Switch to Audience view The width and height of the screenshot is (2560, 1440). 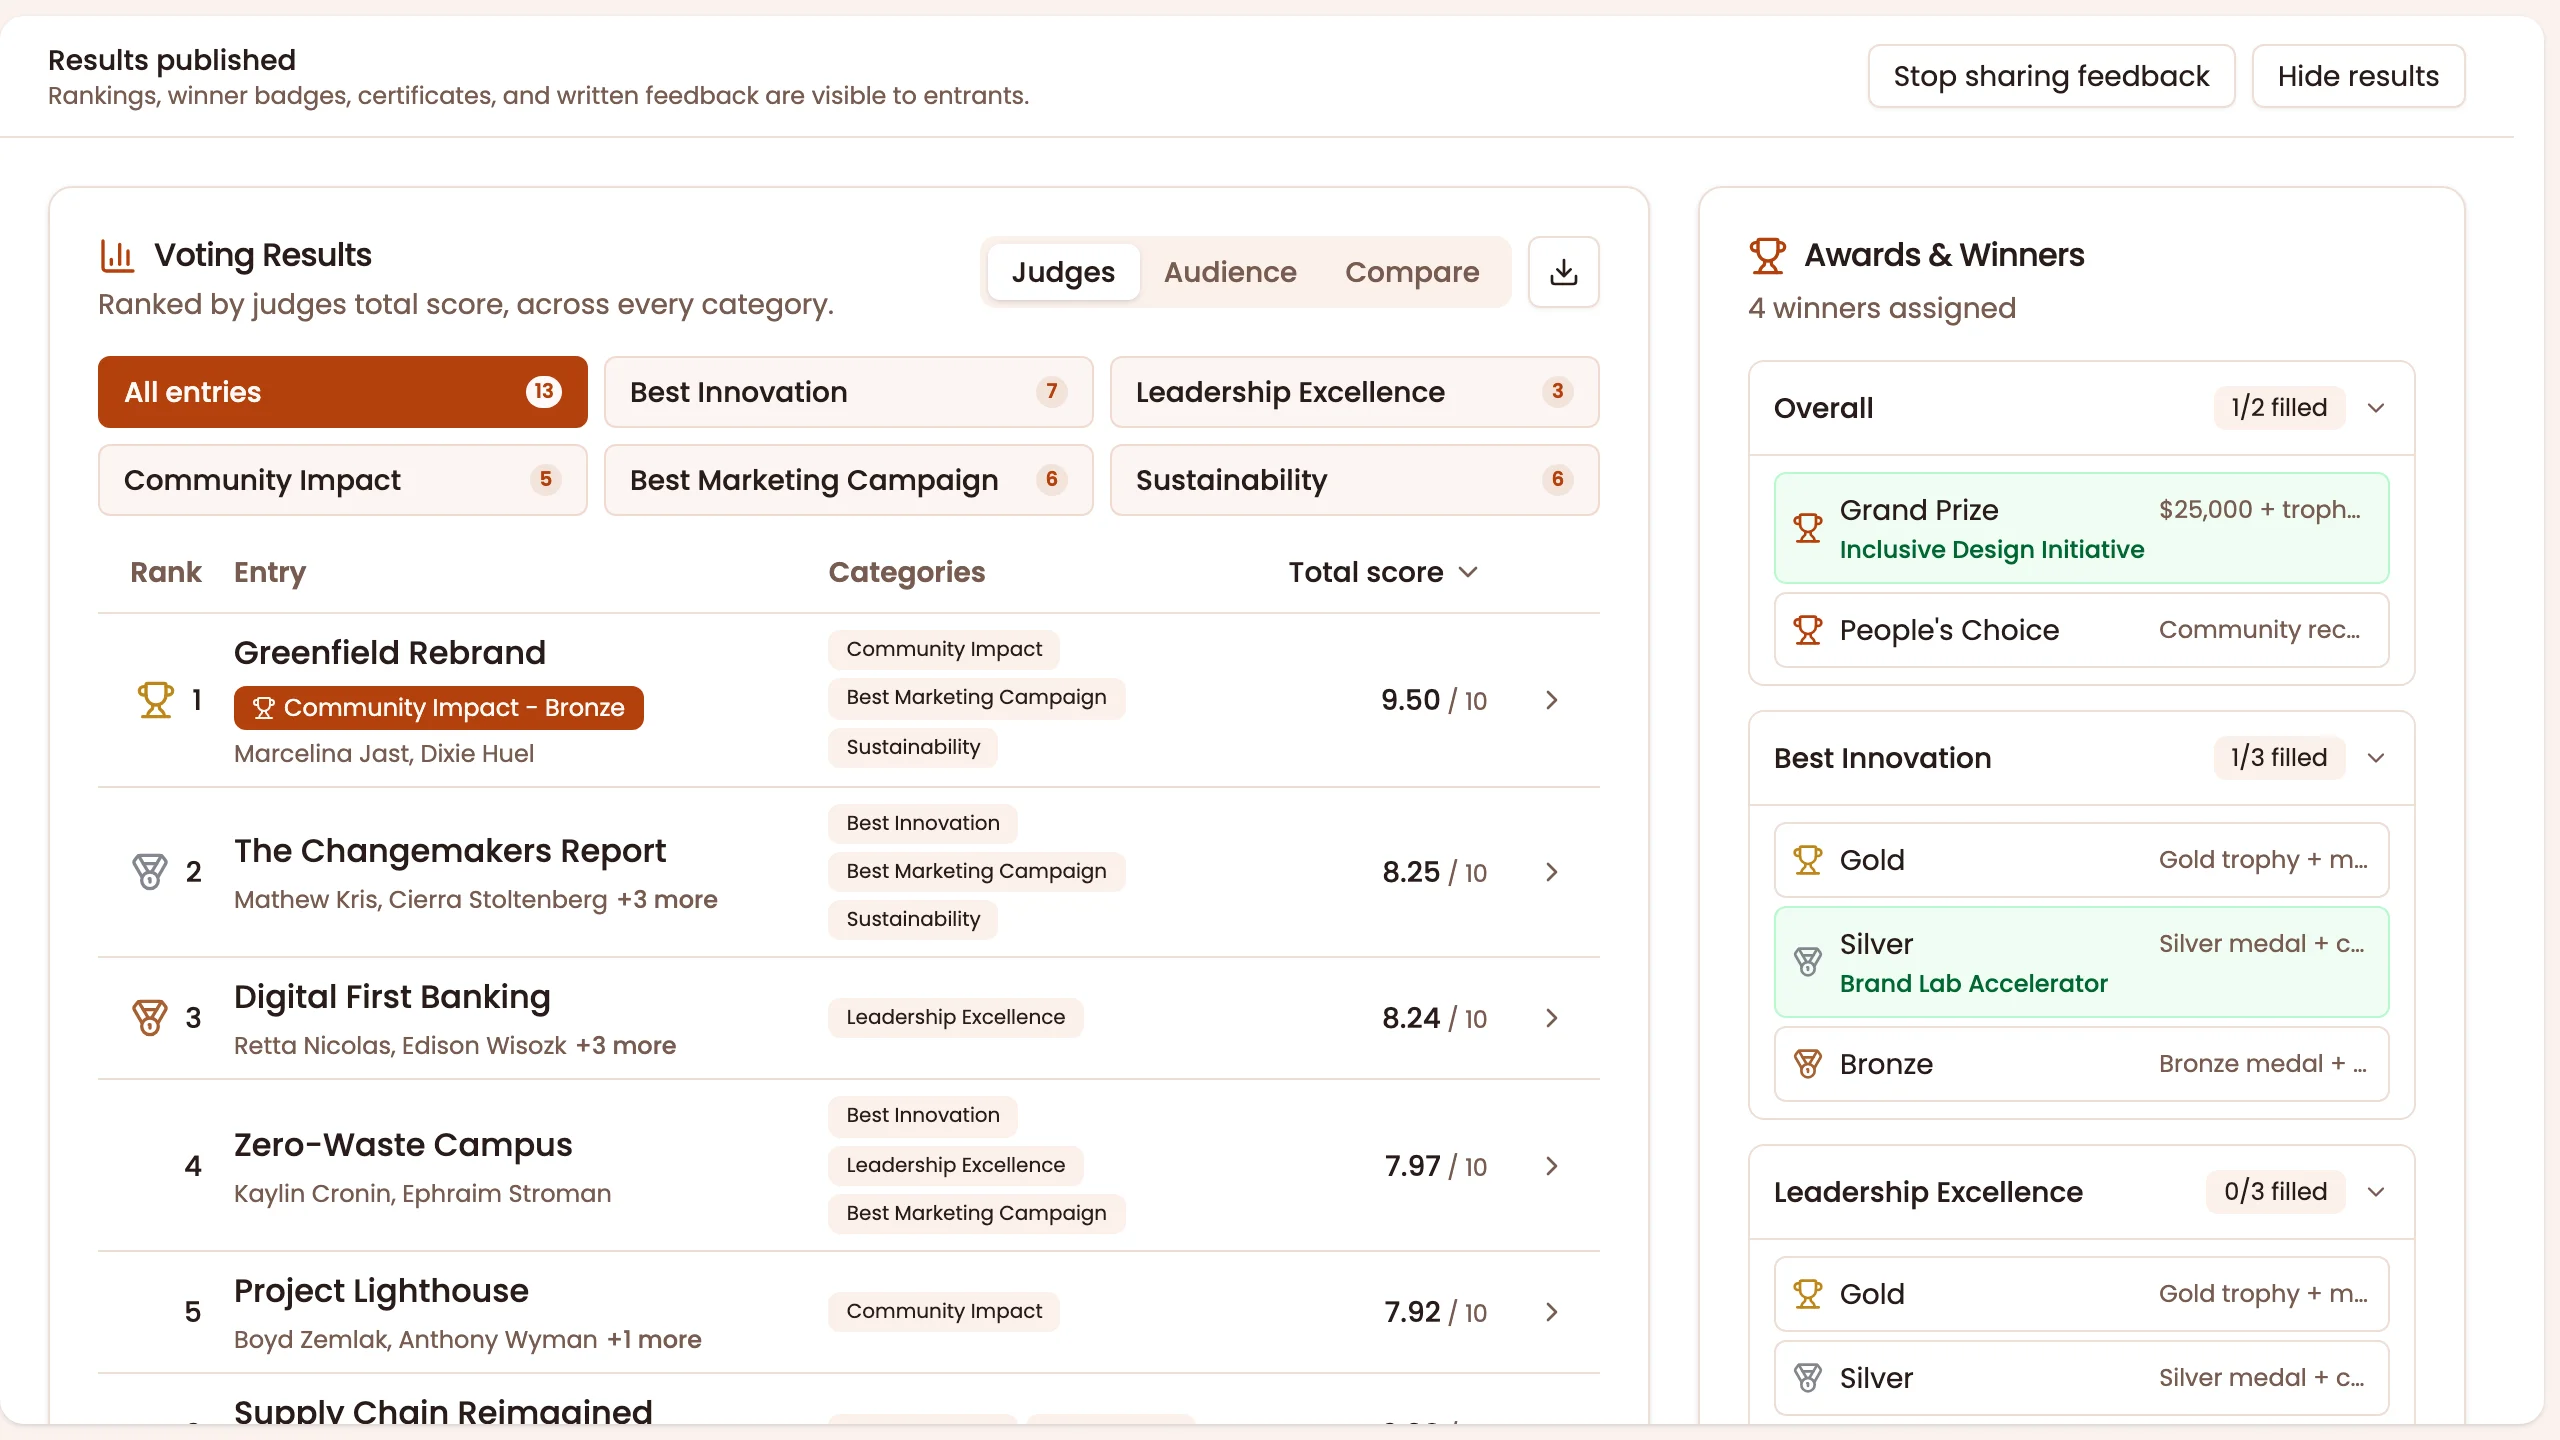tap(1230, 272)
